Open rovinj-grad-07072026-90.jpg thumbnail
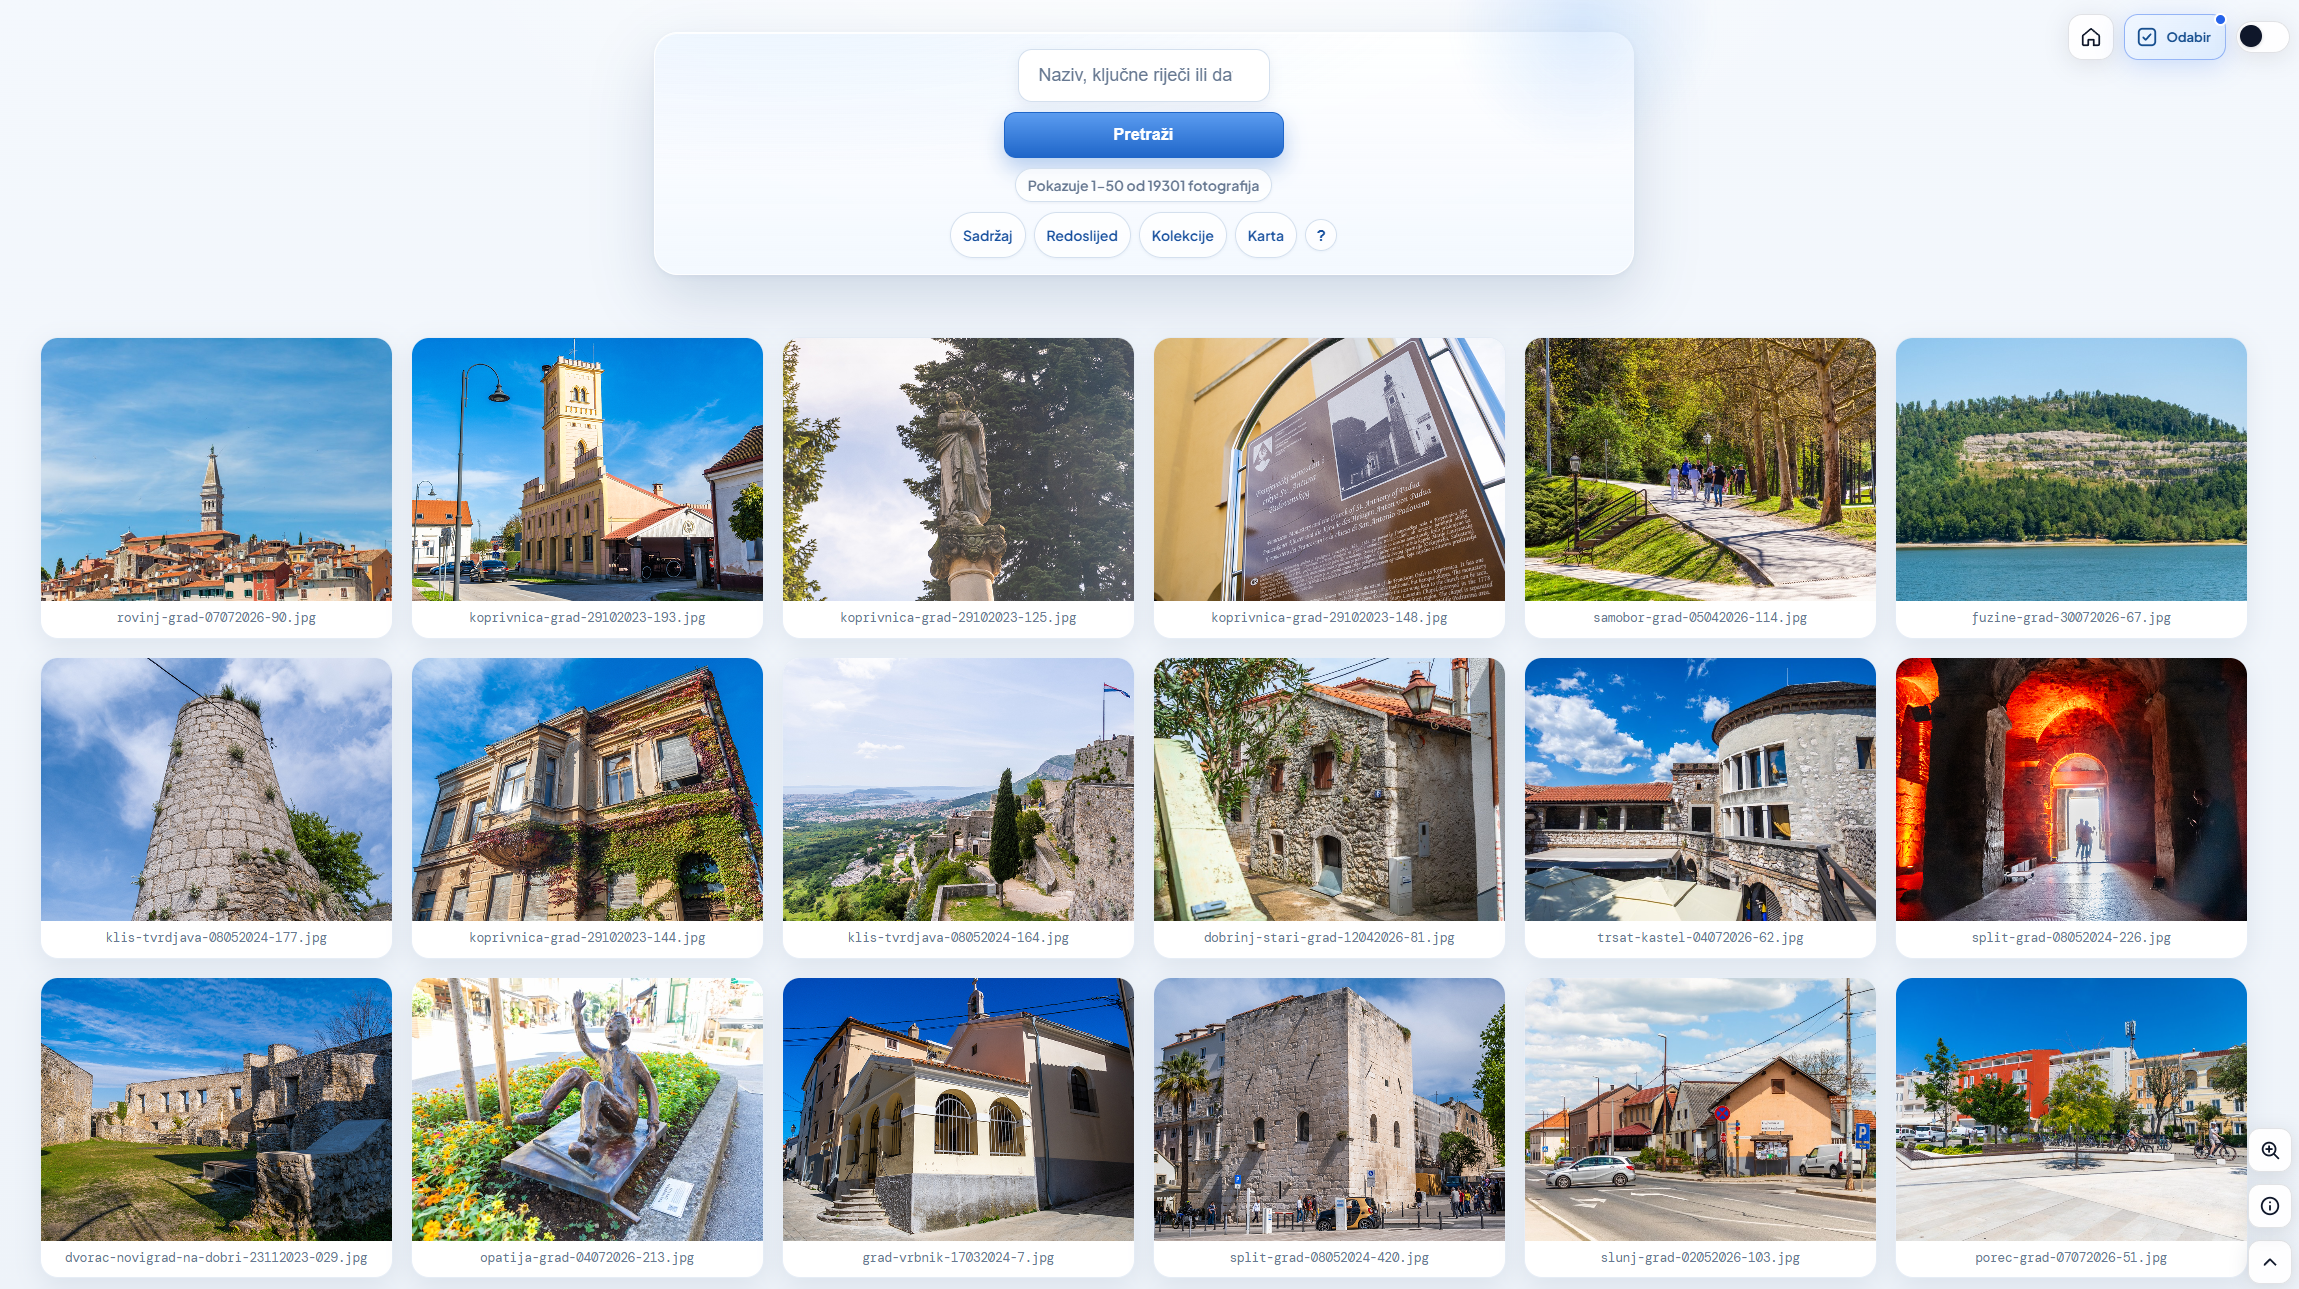The height and width of the screenshot is (1289, 2299). click(x=216, y=469)
